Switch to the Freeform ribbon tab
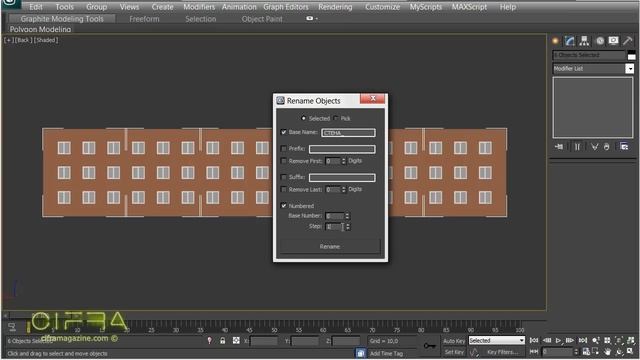640x360 pixels. (x=144, y=19)
